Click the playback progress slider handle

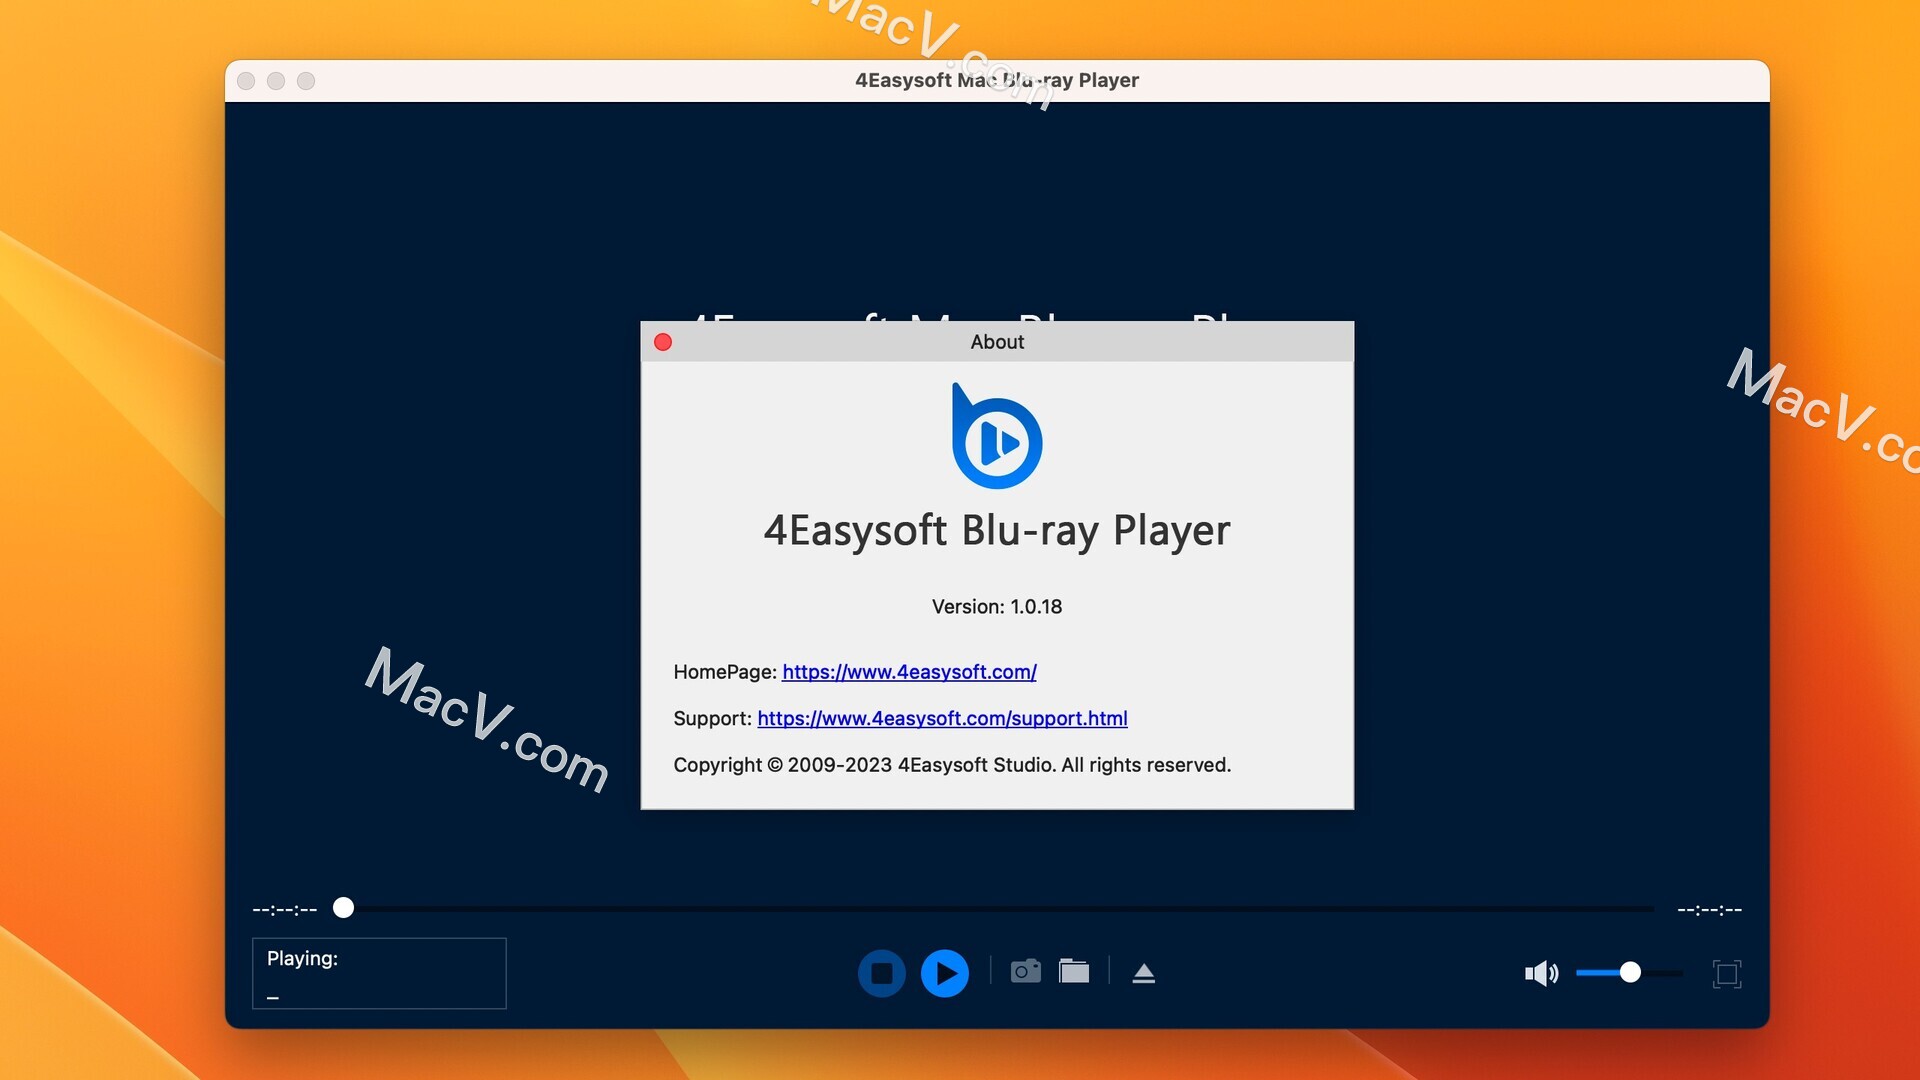(343, 907)
